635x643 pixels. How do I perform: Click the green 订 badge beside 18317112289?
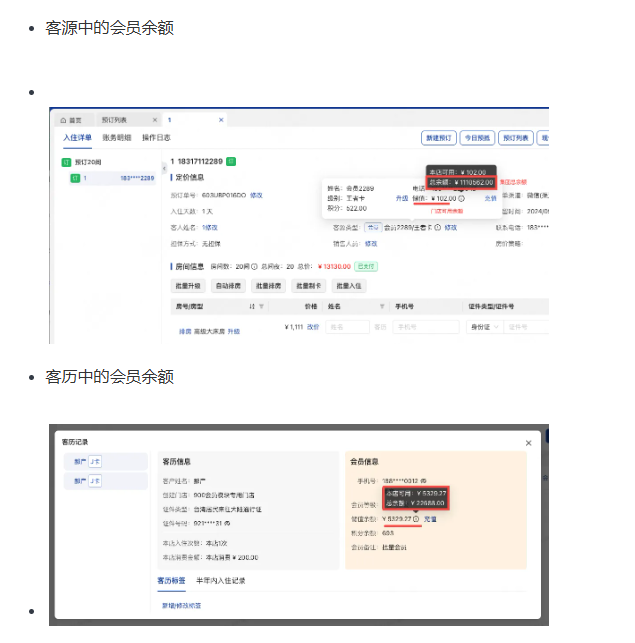pos(231,161)
